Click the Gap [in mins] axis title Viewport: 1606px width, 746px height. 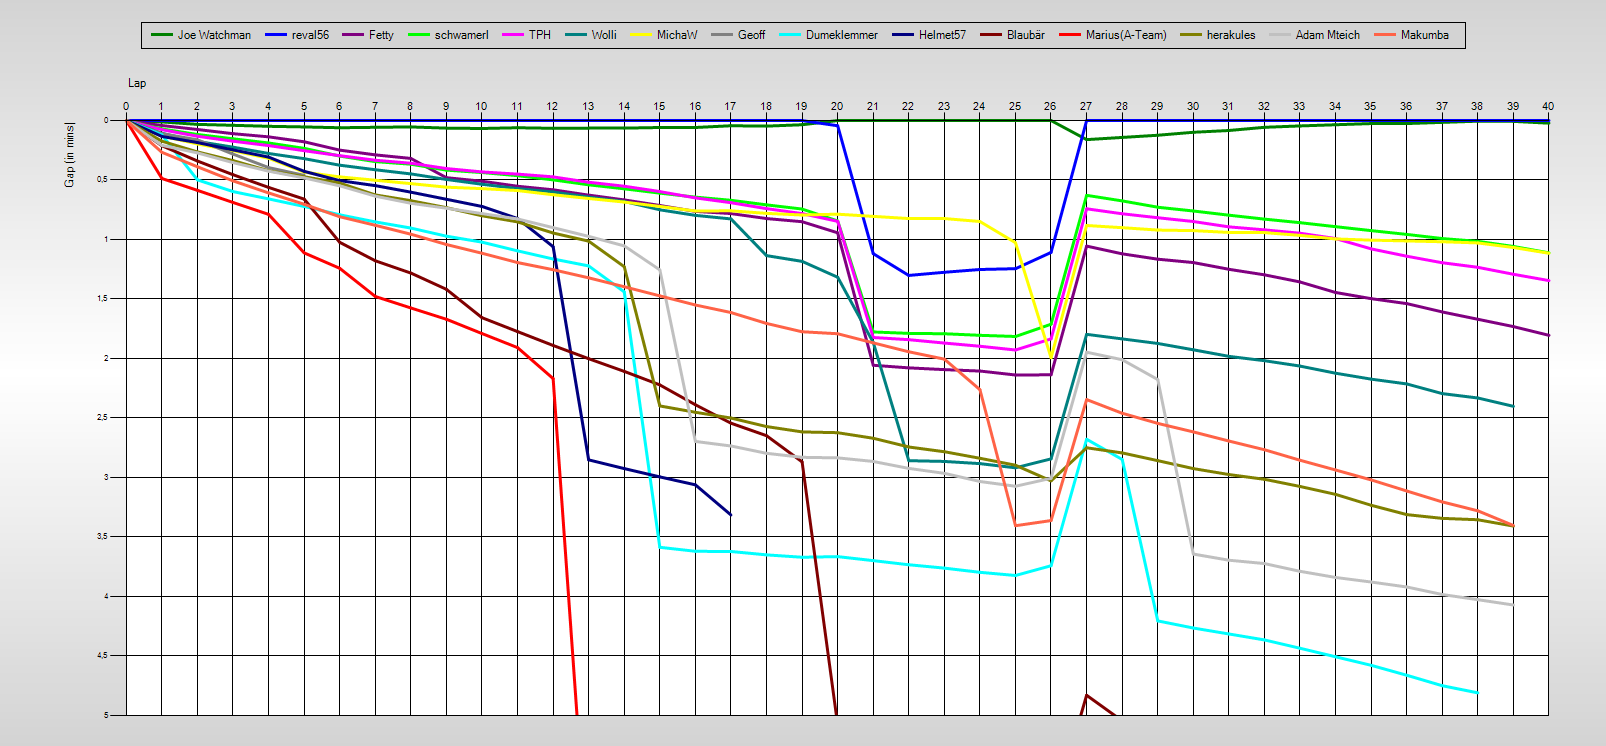(x=70, y=154)
